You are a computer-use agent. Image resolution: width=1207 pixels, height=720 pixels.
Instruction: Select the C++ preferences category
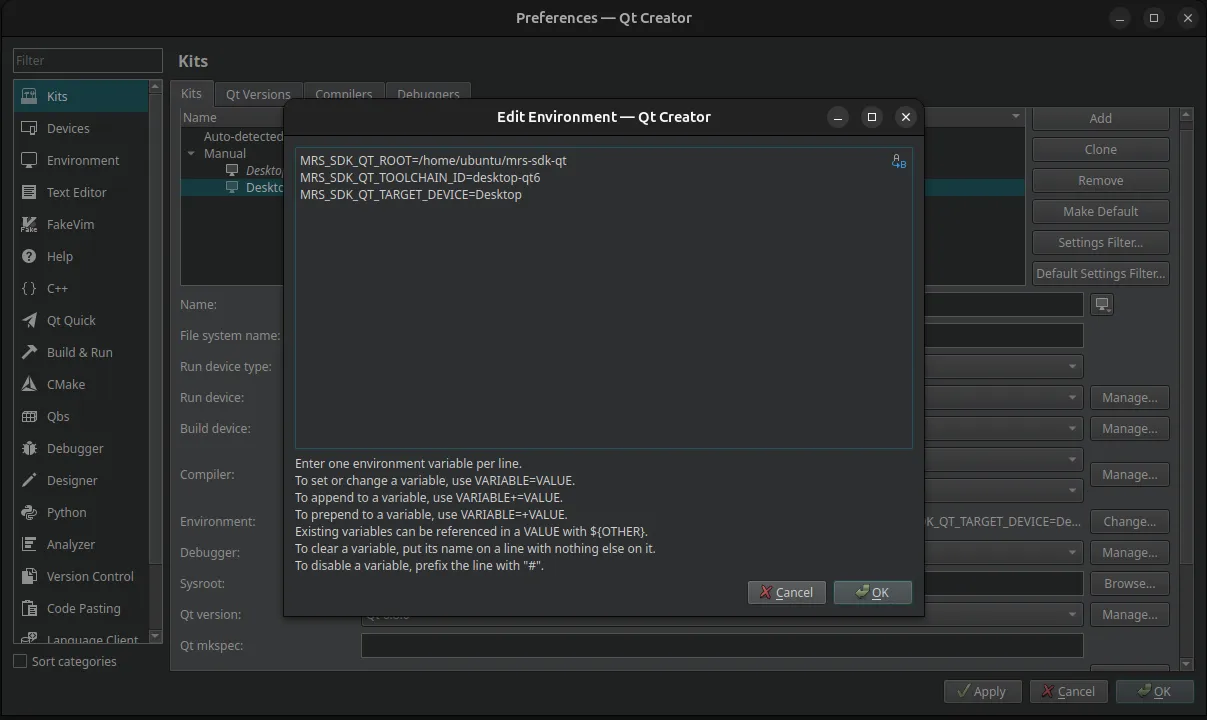click(x=81, y=288)
